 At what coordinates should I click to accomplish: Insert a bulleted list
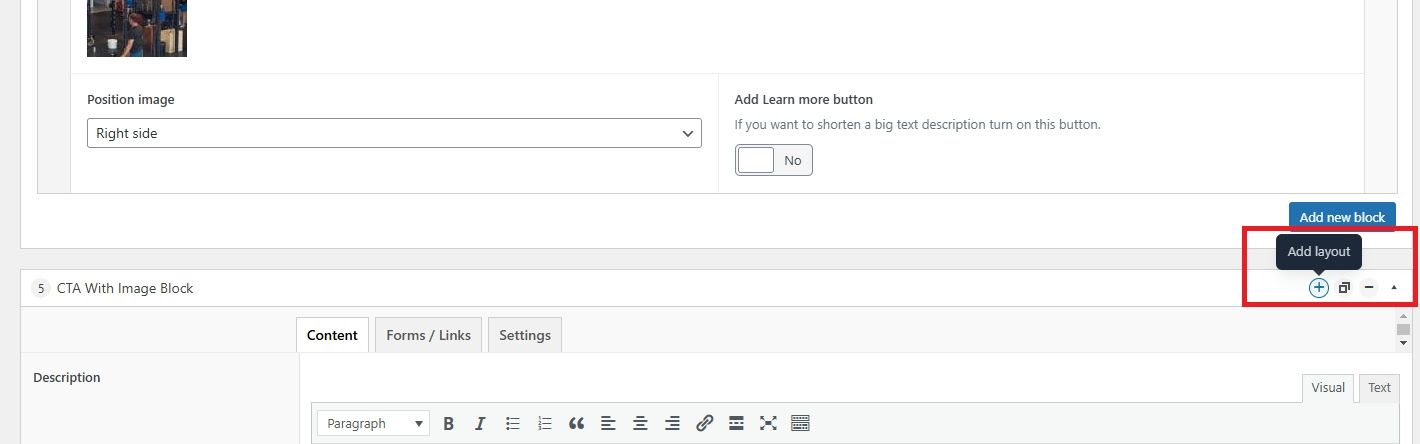pyautogui.click(x=512, y=423)
